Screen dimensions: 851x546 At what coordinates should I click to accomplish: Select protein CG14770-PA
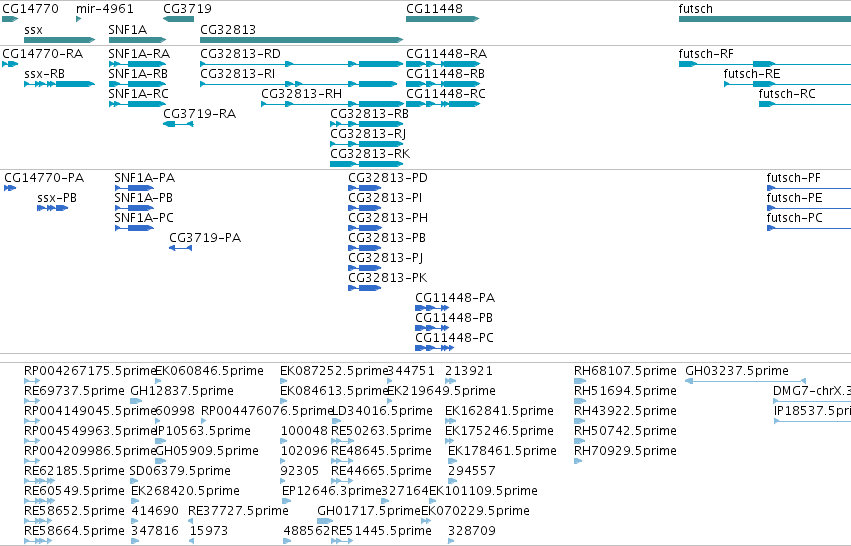[44, 178]
